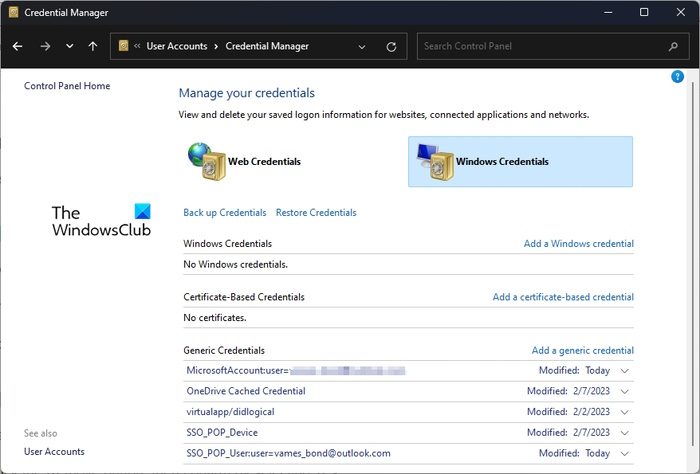Click Back up Credentials link
The width and height of the screenshot is (700, 474).
pyautogui.click(x=225, y=213)
